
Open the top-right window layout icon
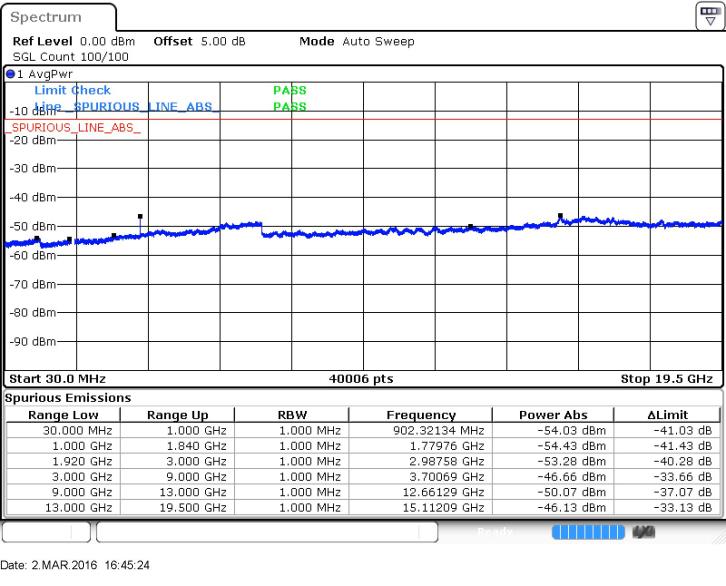pyautogui.click(x=710, y=16)
